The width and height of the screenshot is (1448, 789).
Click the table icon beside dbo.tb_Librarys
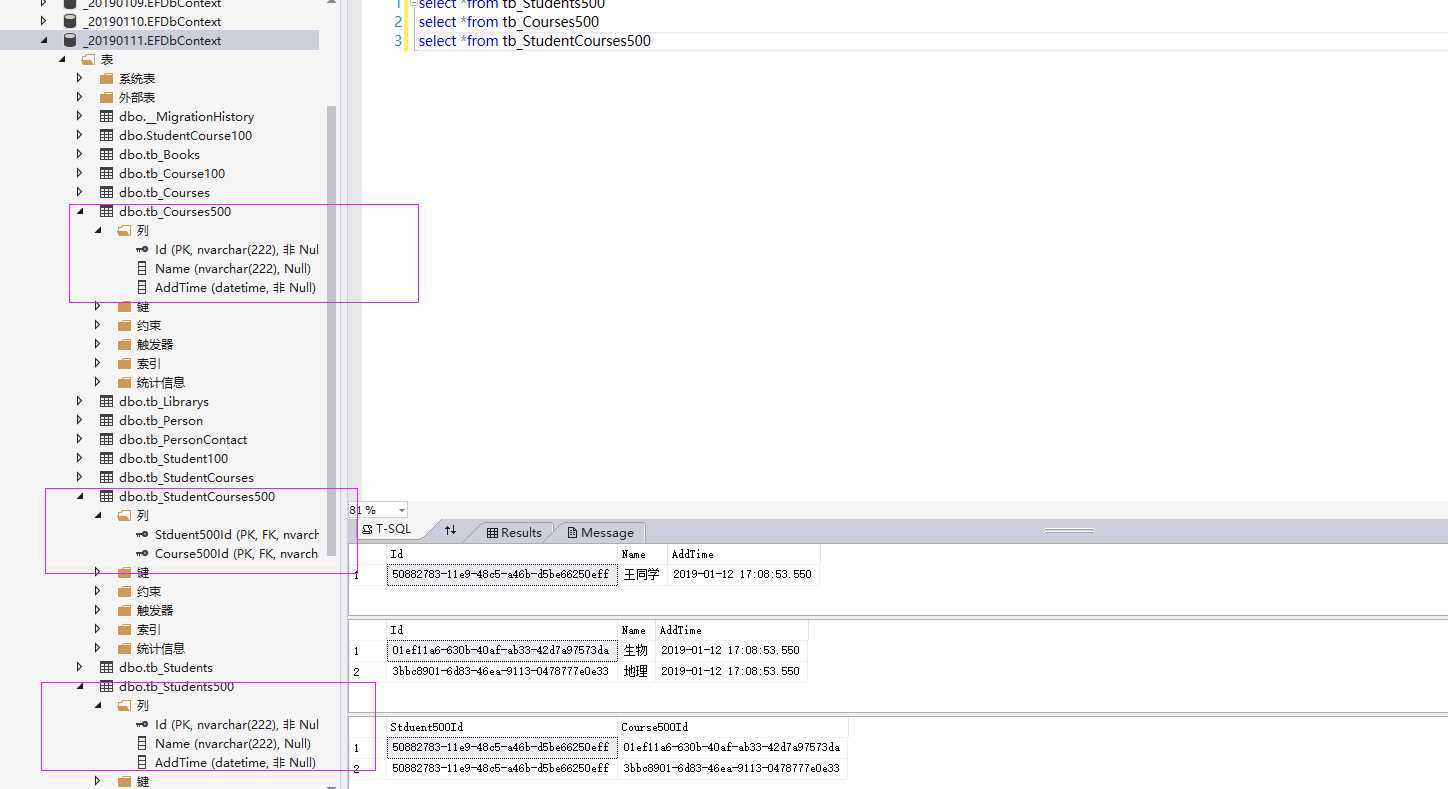(x=107, y=402)
